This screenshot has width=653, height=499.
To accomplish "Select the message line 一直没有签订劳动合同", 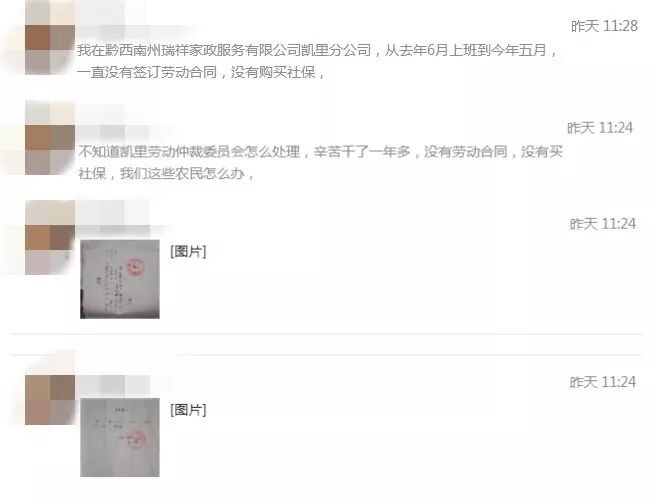I will pyautogui.click(x=201, y=72).
